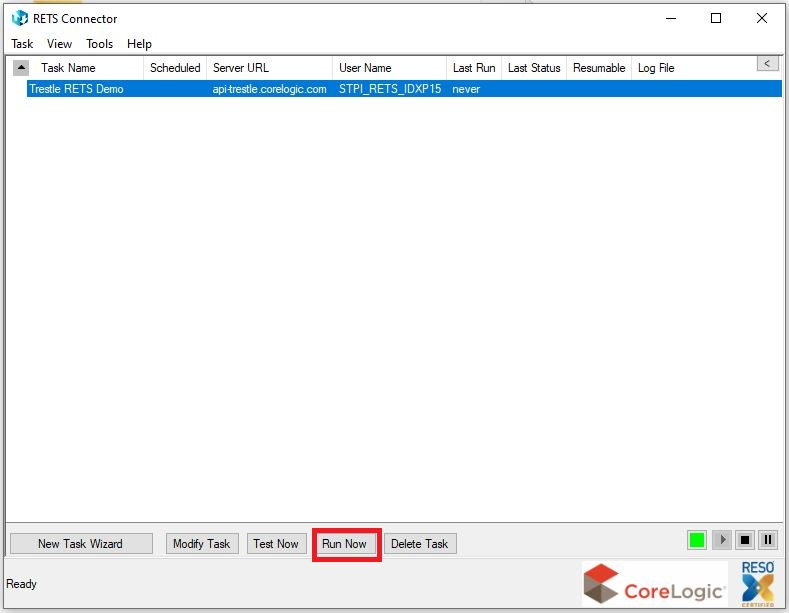This screenshot has height=613, width=789.
Task: Open the Tools menu
Action: point(99,44)
